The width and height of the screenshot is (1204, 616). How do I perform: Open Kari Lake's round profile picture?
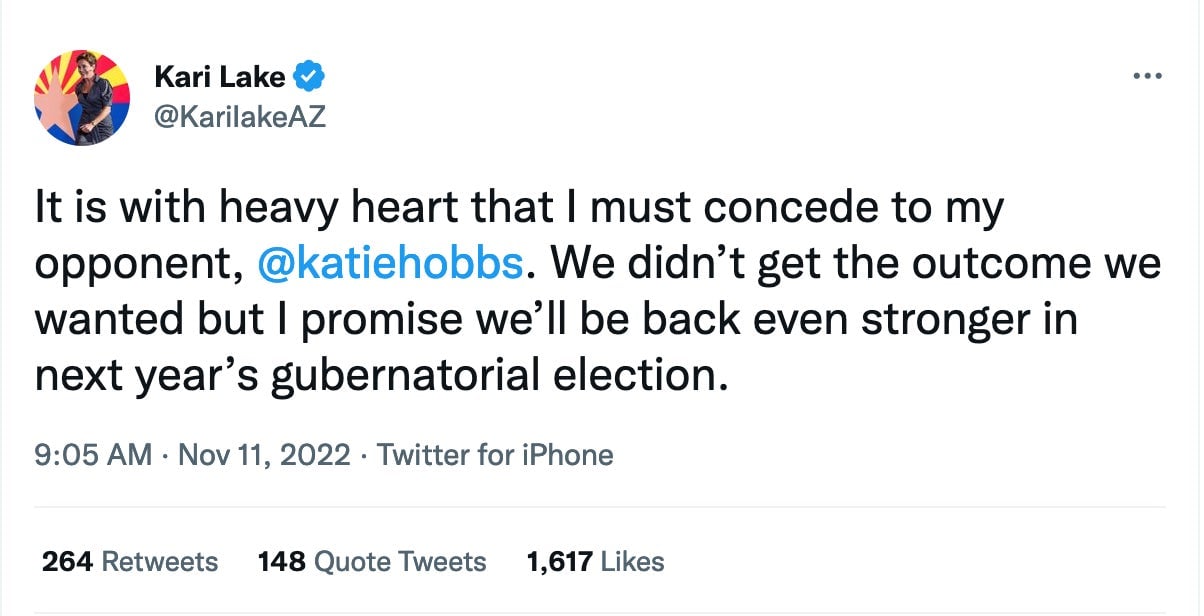coord(83,97)
